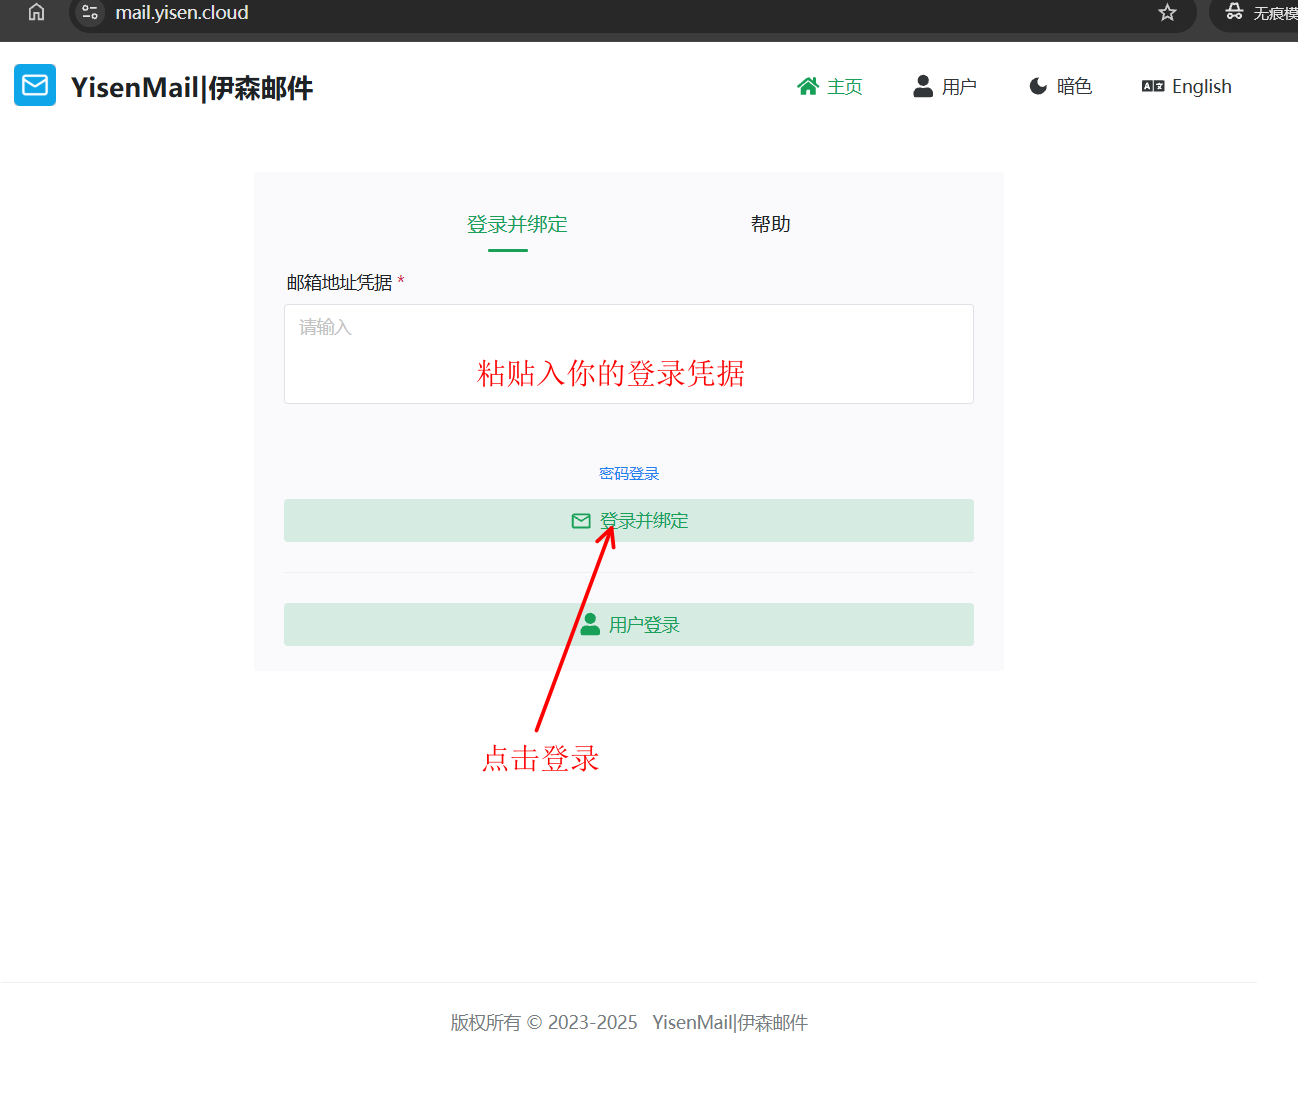
Task: Select the home icon next to 主页
Action: click(808, 85)
